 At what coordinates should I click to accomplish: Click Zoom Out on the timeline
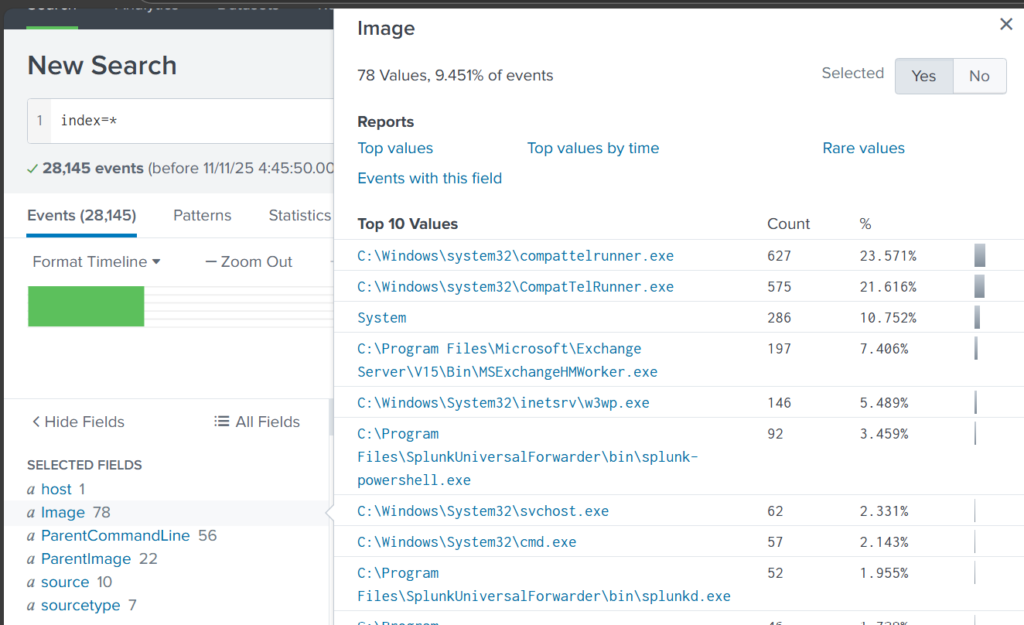click(248, 262)
